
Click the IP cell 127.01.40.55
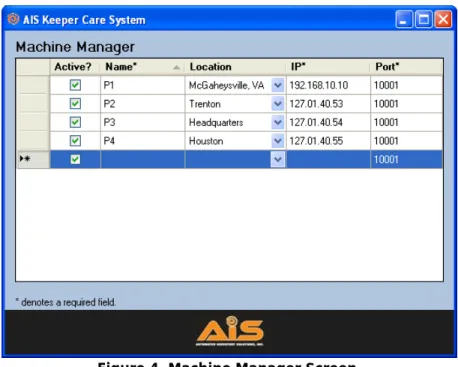328,141
